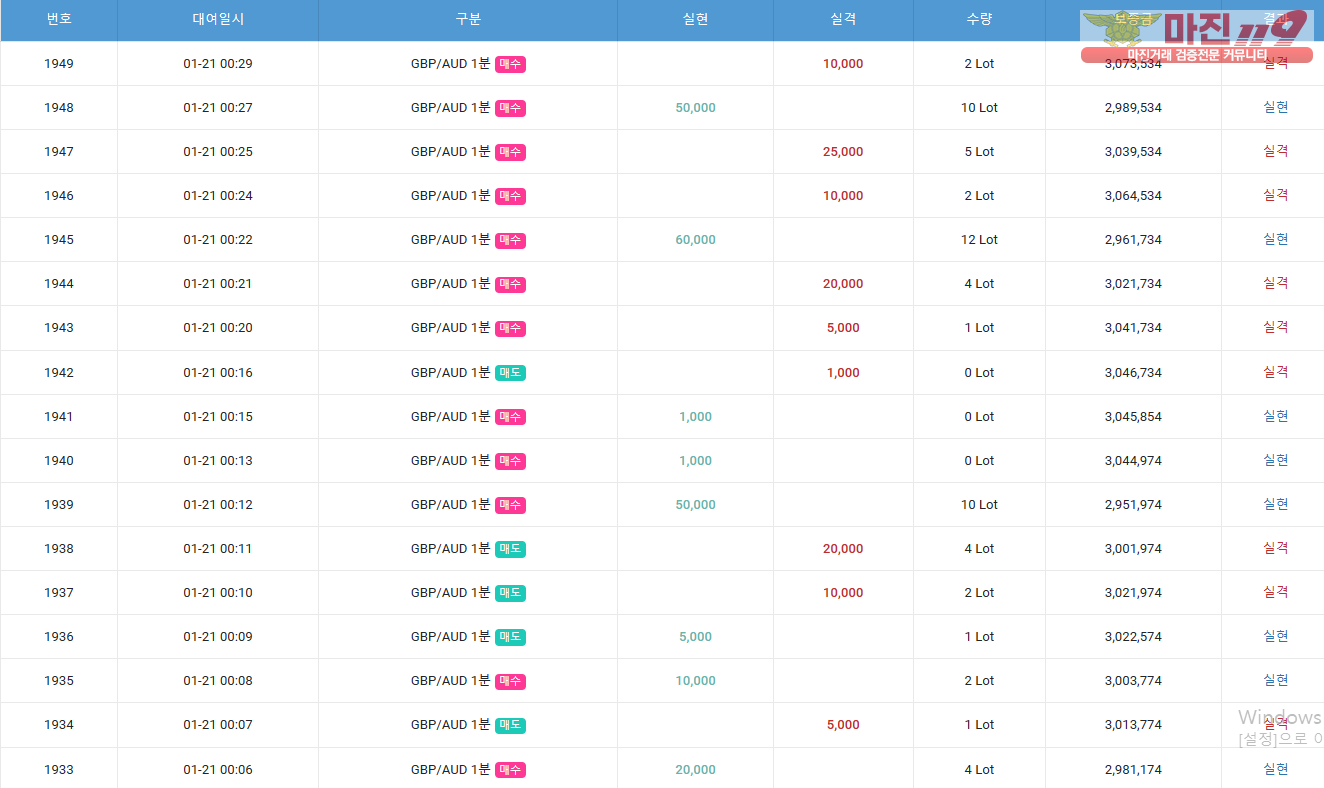Click the 매수 badge in row 1945
1324x788 pixels.
pyautogui.click(x=510, y=240)
